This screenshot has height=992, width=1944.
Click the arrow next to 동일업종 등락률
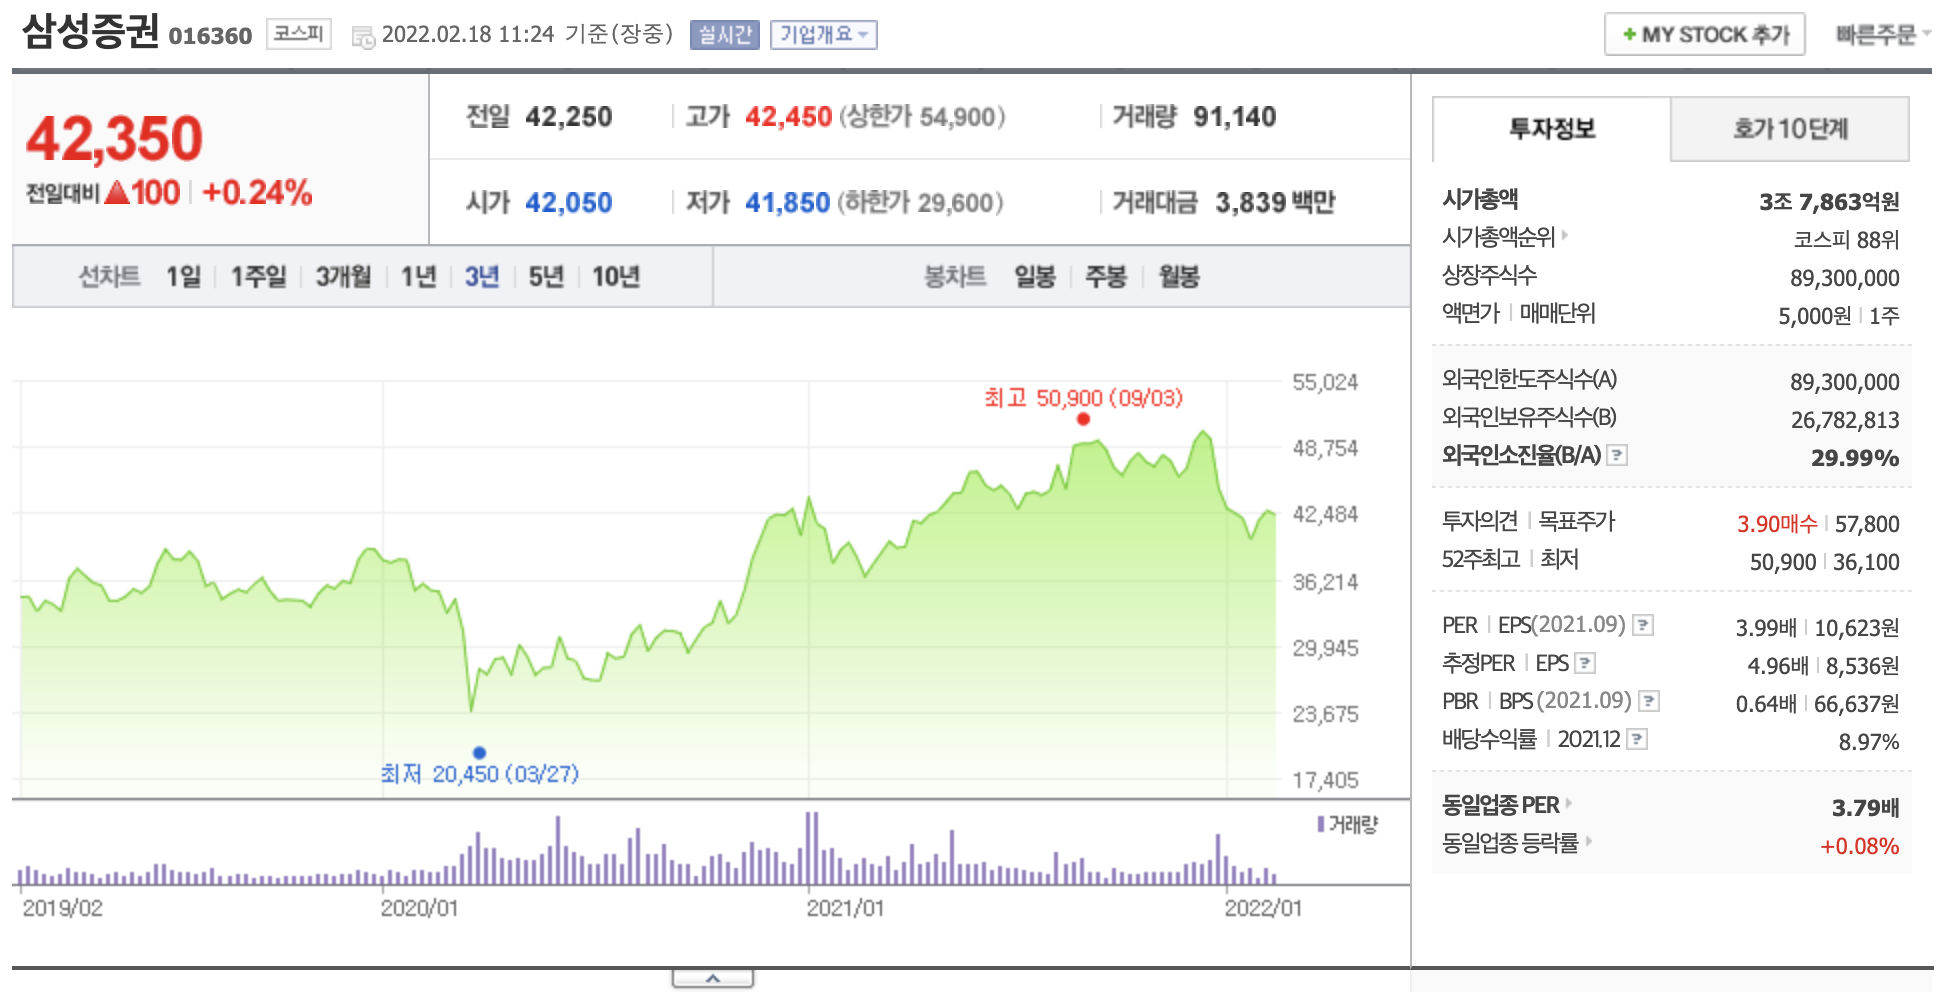[1588, 842]
